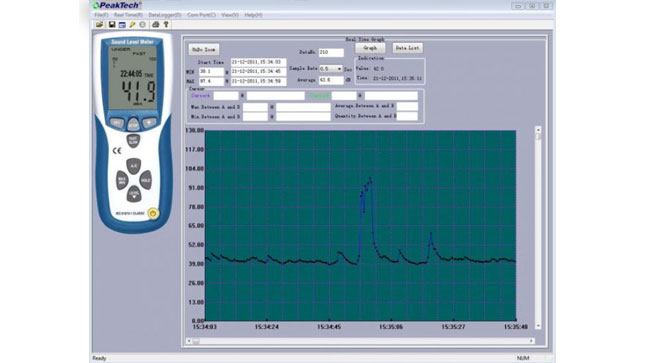The image size is (650, 363).
Task: Click the Cursor B value field
Action: pyautogui.click(x=344, y=96)
